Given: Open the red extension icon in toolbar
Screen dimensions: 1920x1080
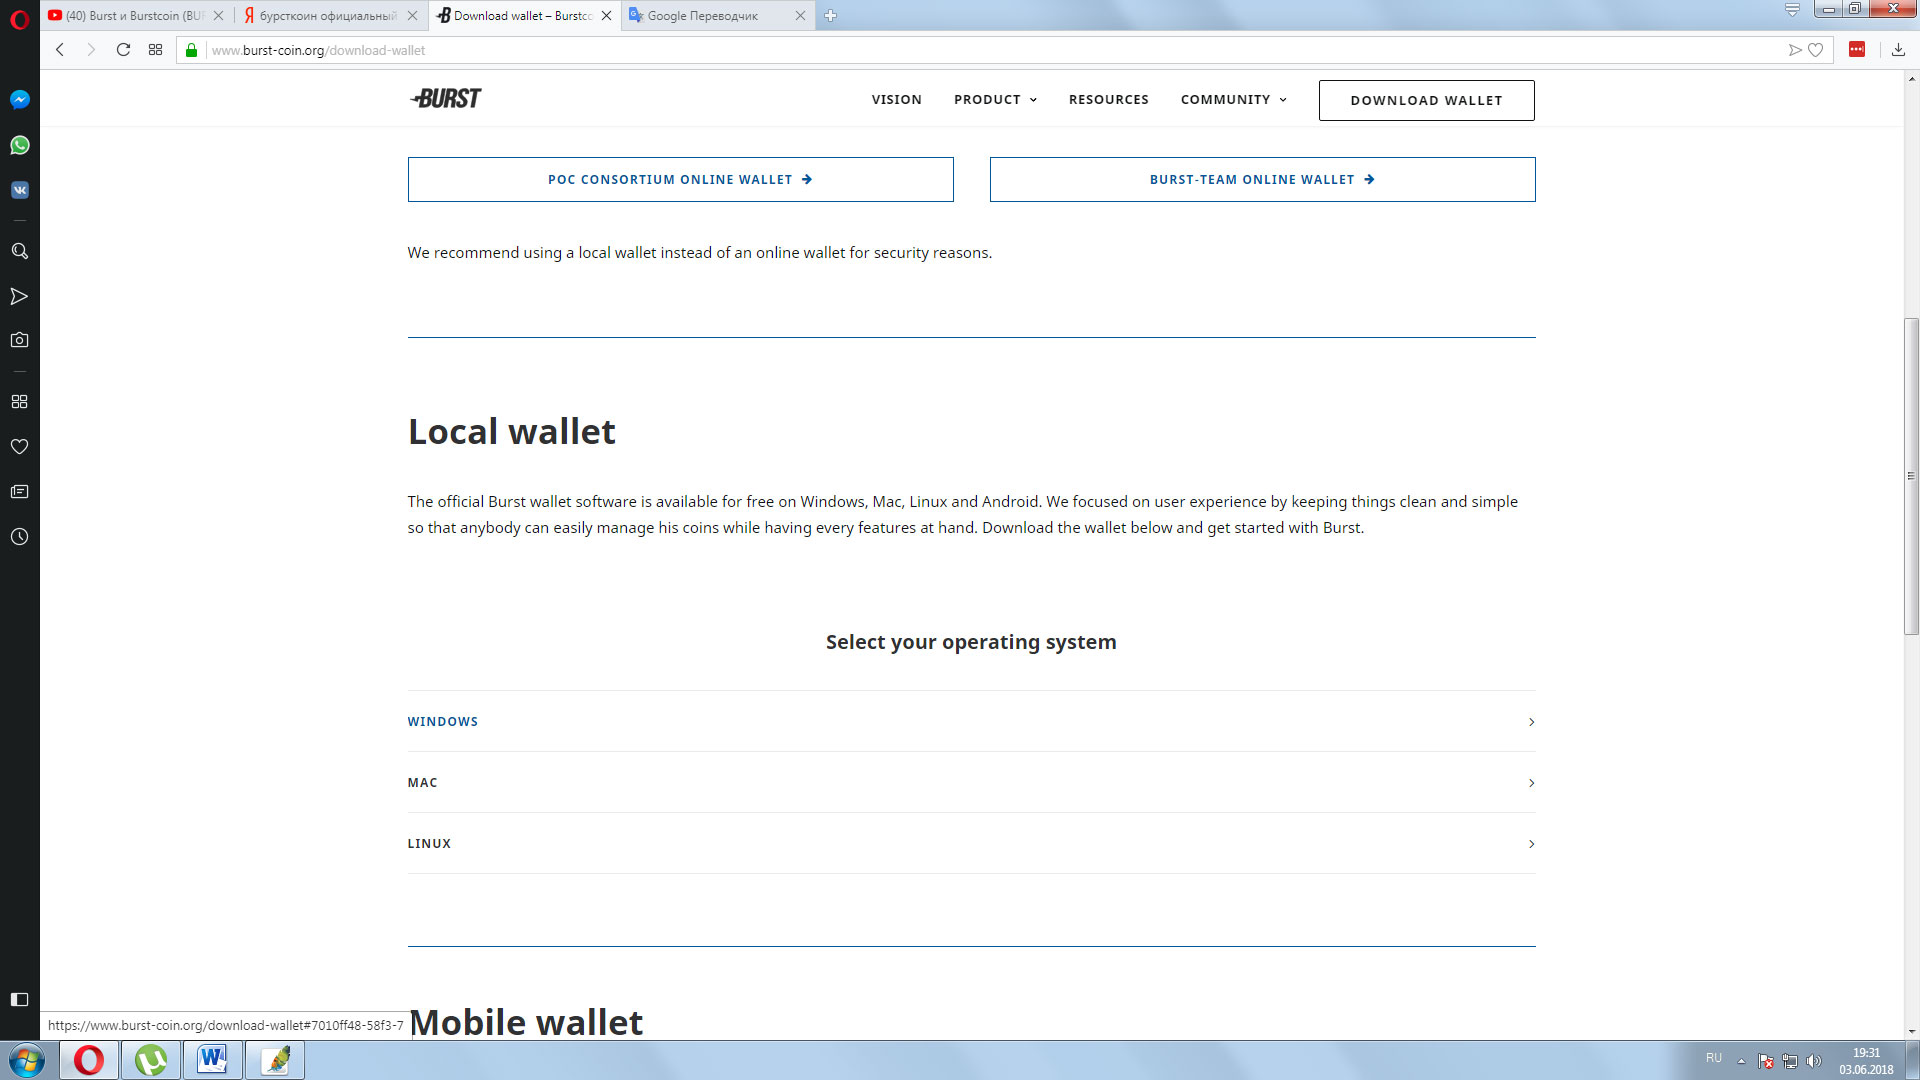Looking at the screenshot, I should 1857,50.
